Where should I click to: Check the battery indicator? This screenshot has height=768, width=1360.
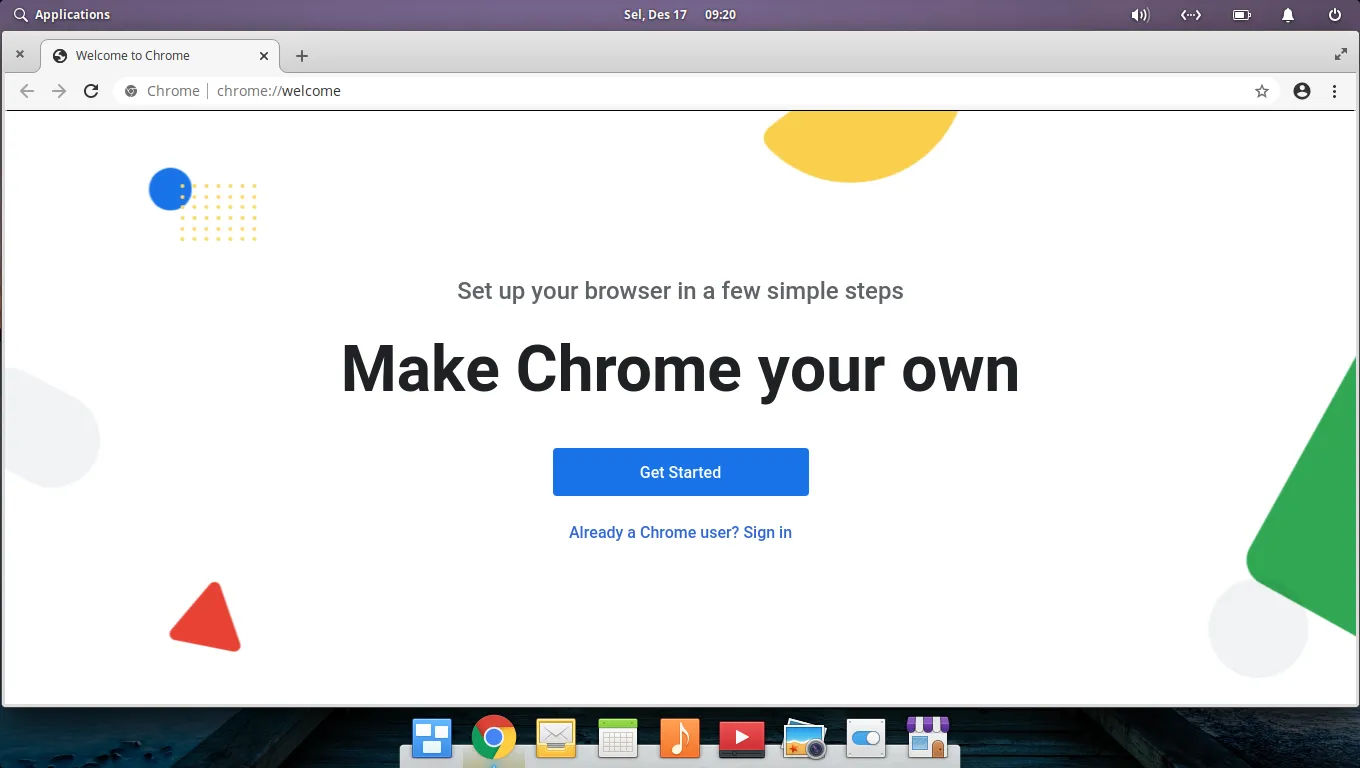pos(1241,15)
